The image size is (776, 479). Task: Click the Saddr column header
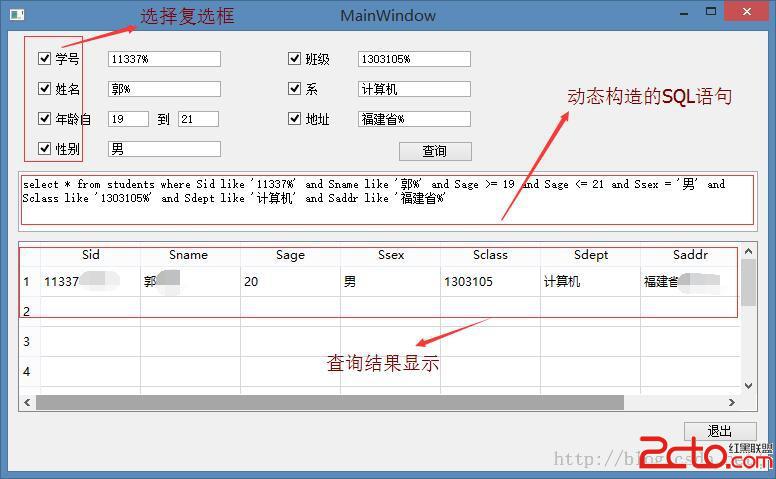(690, 255)
